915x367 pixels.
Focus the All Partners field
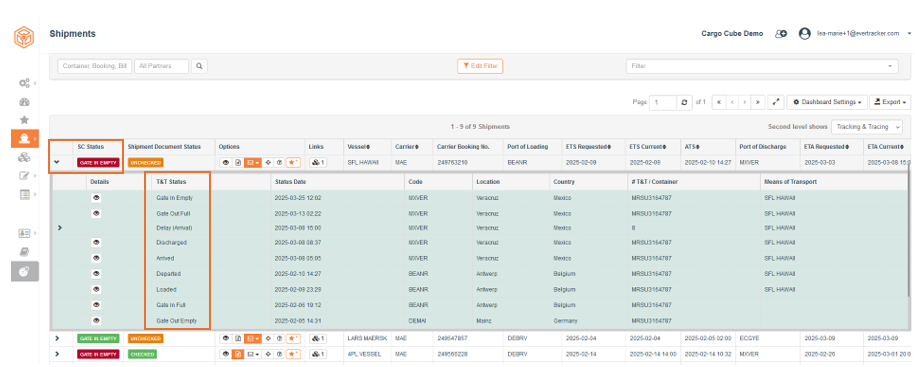162,67
